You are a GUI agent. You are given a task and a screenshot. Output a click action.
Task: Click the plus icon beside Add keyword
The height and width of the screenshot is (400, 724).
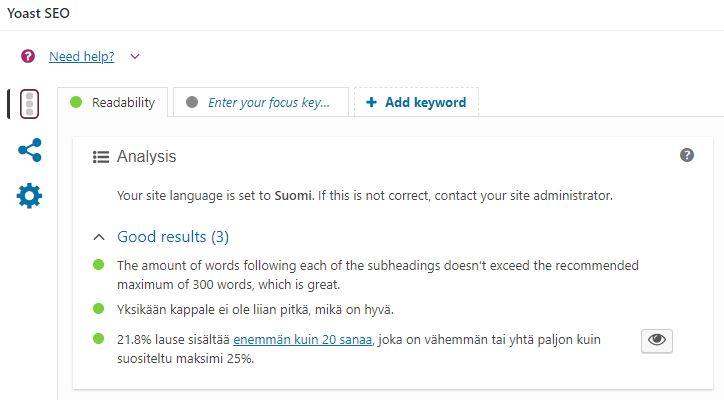(x=371, y=102)
